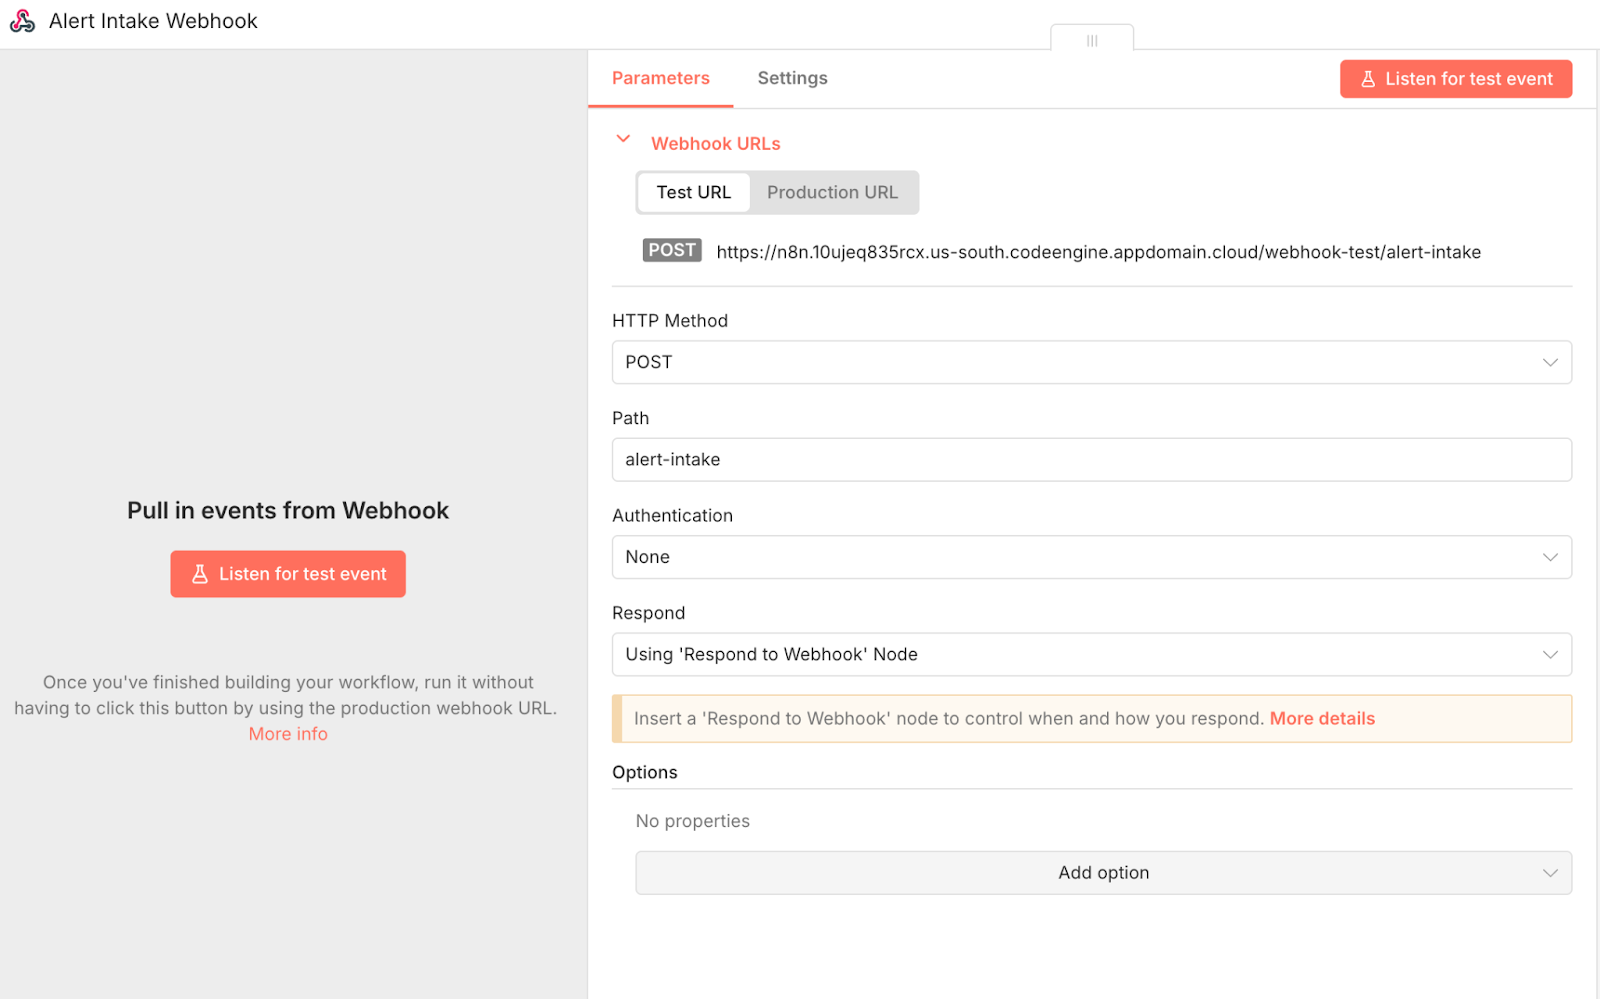The image size is (1600, 999).
Task: Click the POST badge next to the URL
Action: click(671, 250)
